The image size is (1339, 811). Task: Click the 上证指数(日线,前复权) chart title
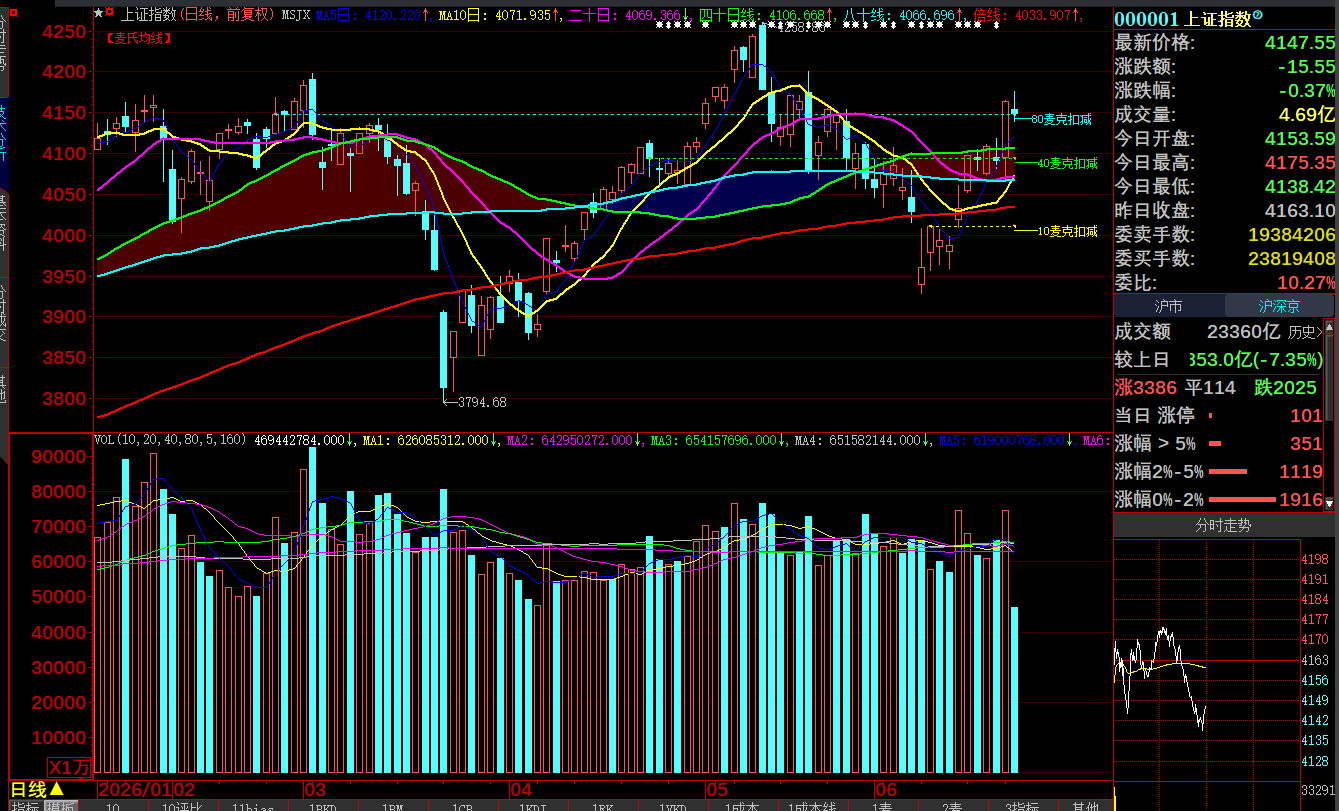198,15
